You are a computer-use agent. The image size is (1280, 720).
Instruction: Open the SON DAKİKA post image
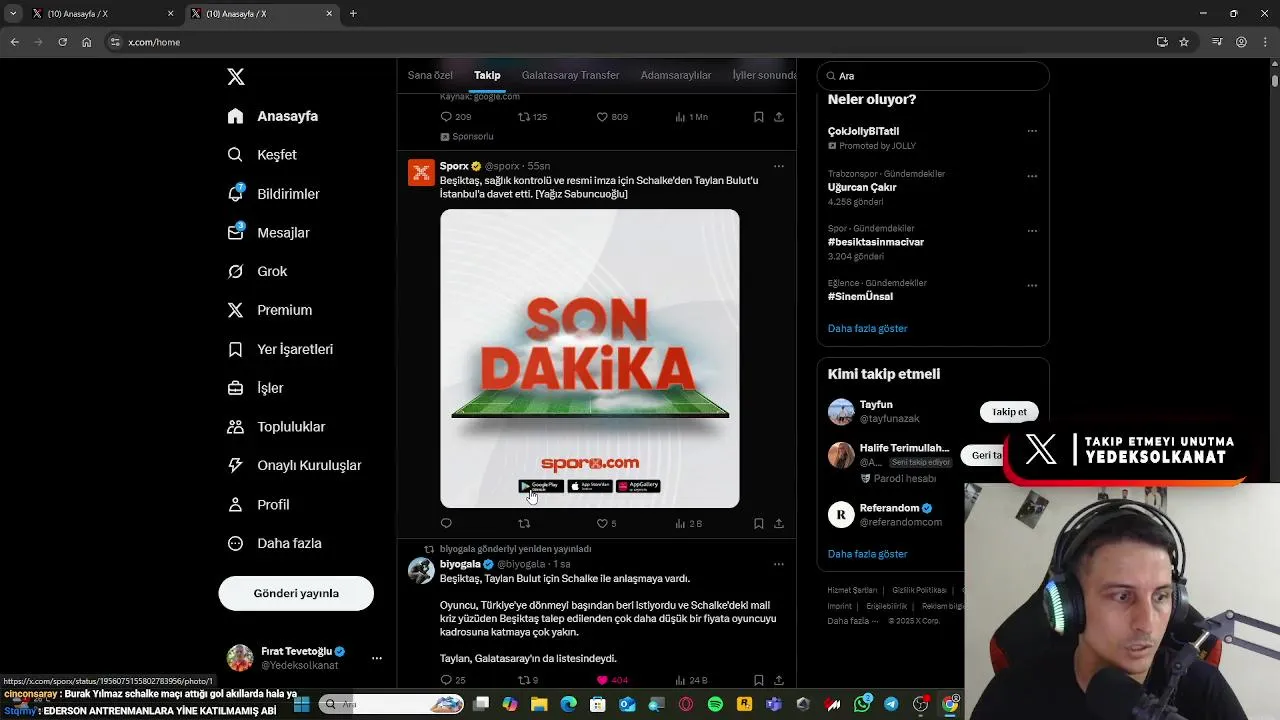[590, 358]
